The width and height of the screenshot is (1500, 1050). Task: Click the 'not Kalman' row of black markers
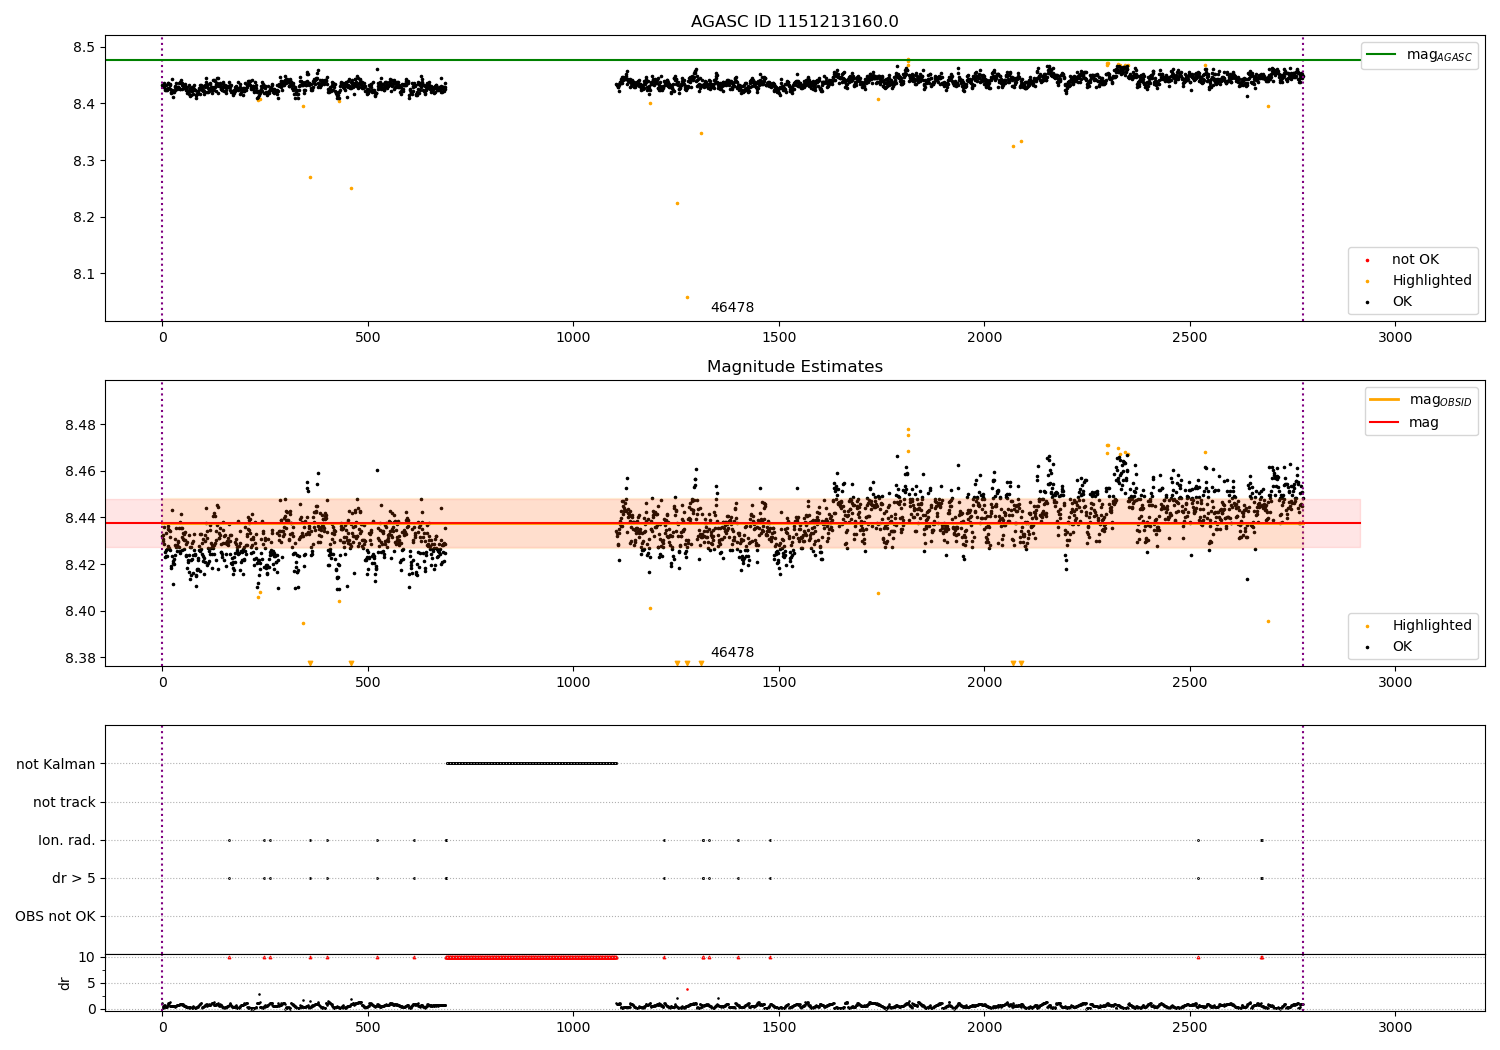click(x=532, y=764)
